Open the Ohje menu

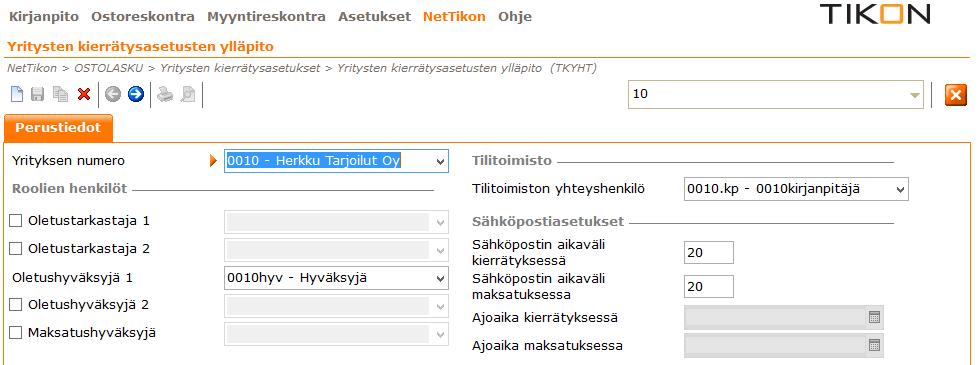[x=515, y=17]
